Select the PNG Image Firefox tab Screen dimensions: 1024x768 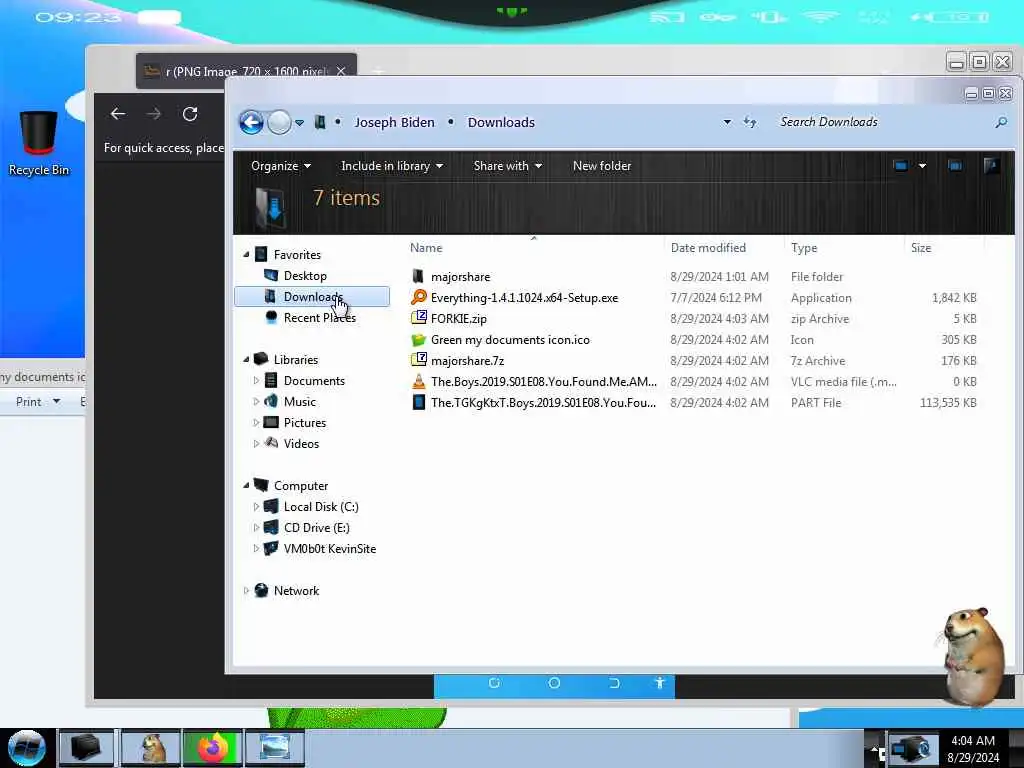pyautogui.click(x=246, y=71)
